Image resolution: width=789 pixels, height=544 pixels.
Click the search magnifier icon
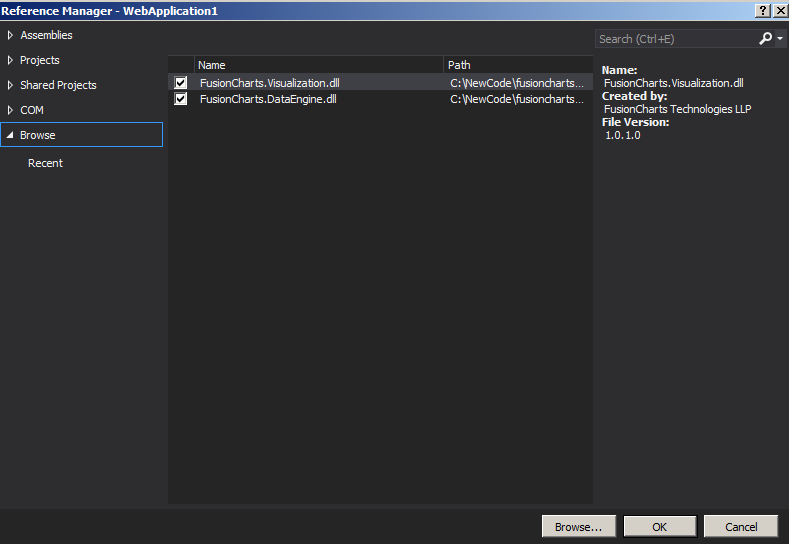pos(765,38)
